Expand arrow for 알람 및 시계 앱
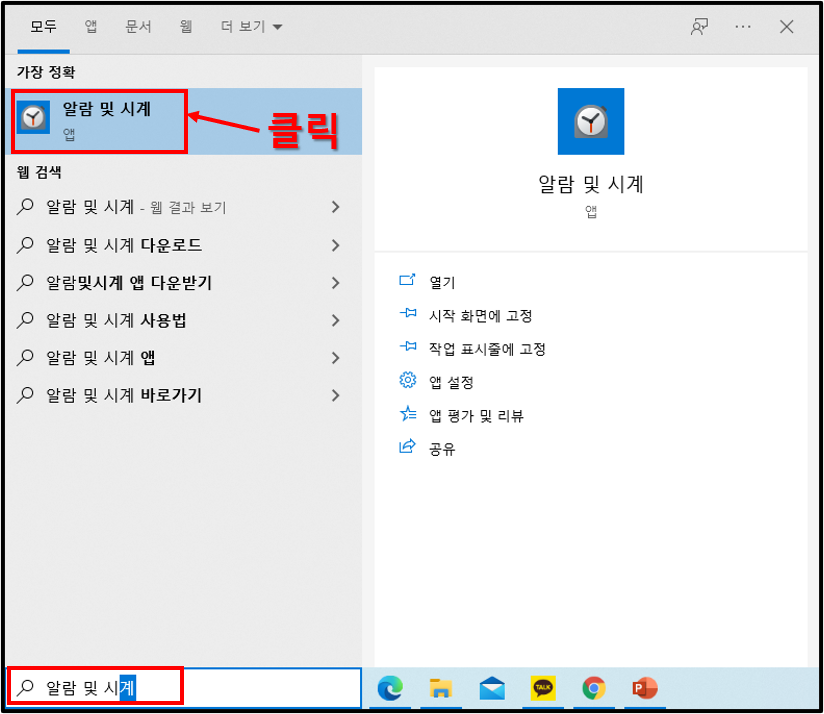This screenshot has height=714, width=824. pos(335,358)
